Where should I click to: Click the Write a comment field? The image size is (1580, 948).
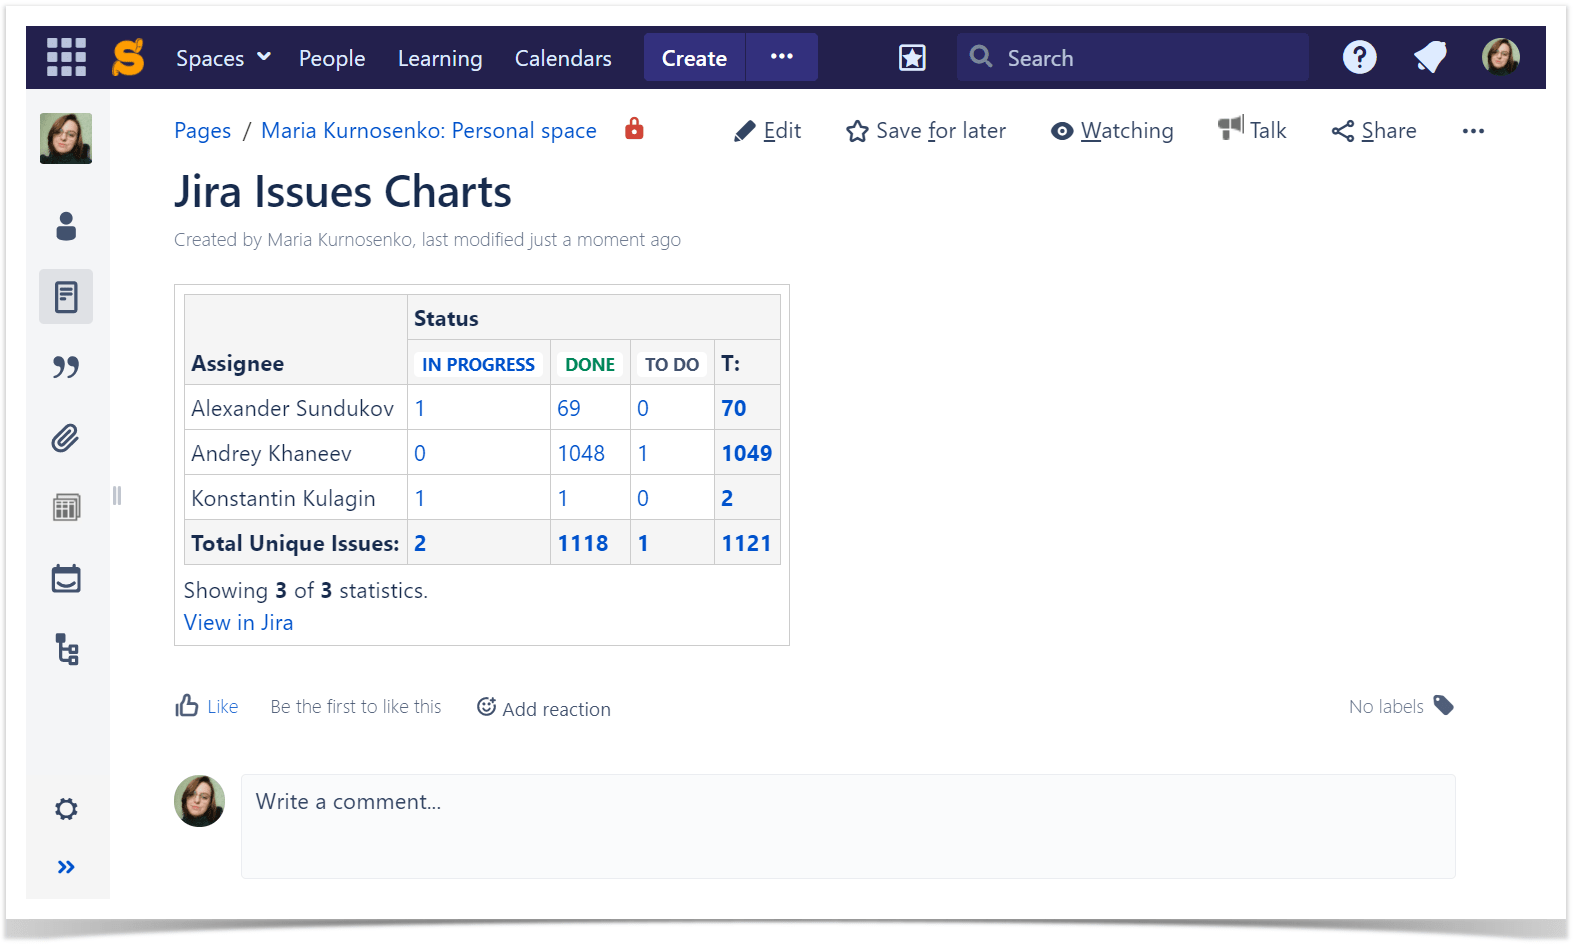[x=848, y=826]
